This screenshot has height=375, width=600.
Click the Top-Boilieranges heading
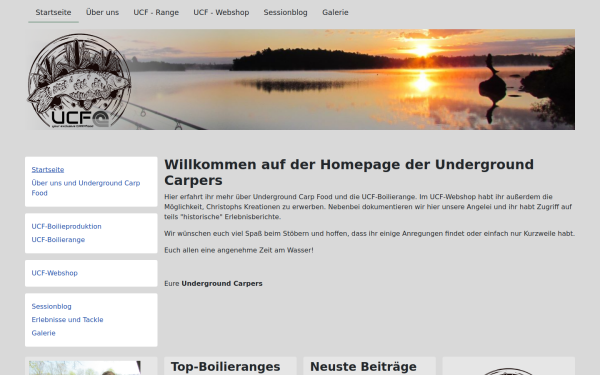click(x=225, y=367)
